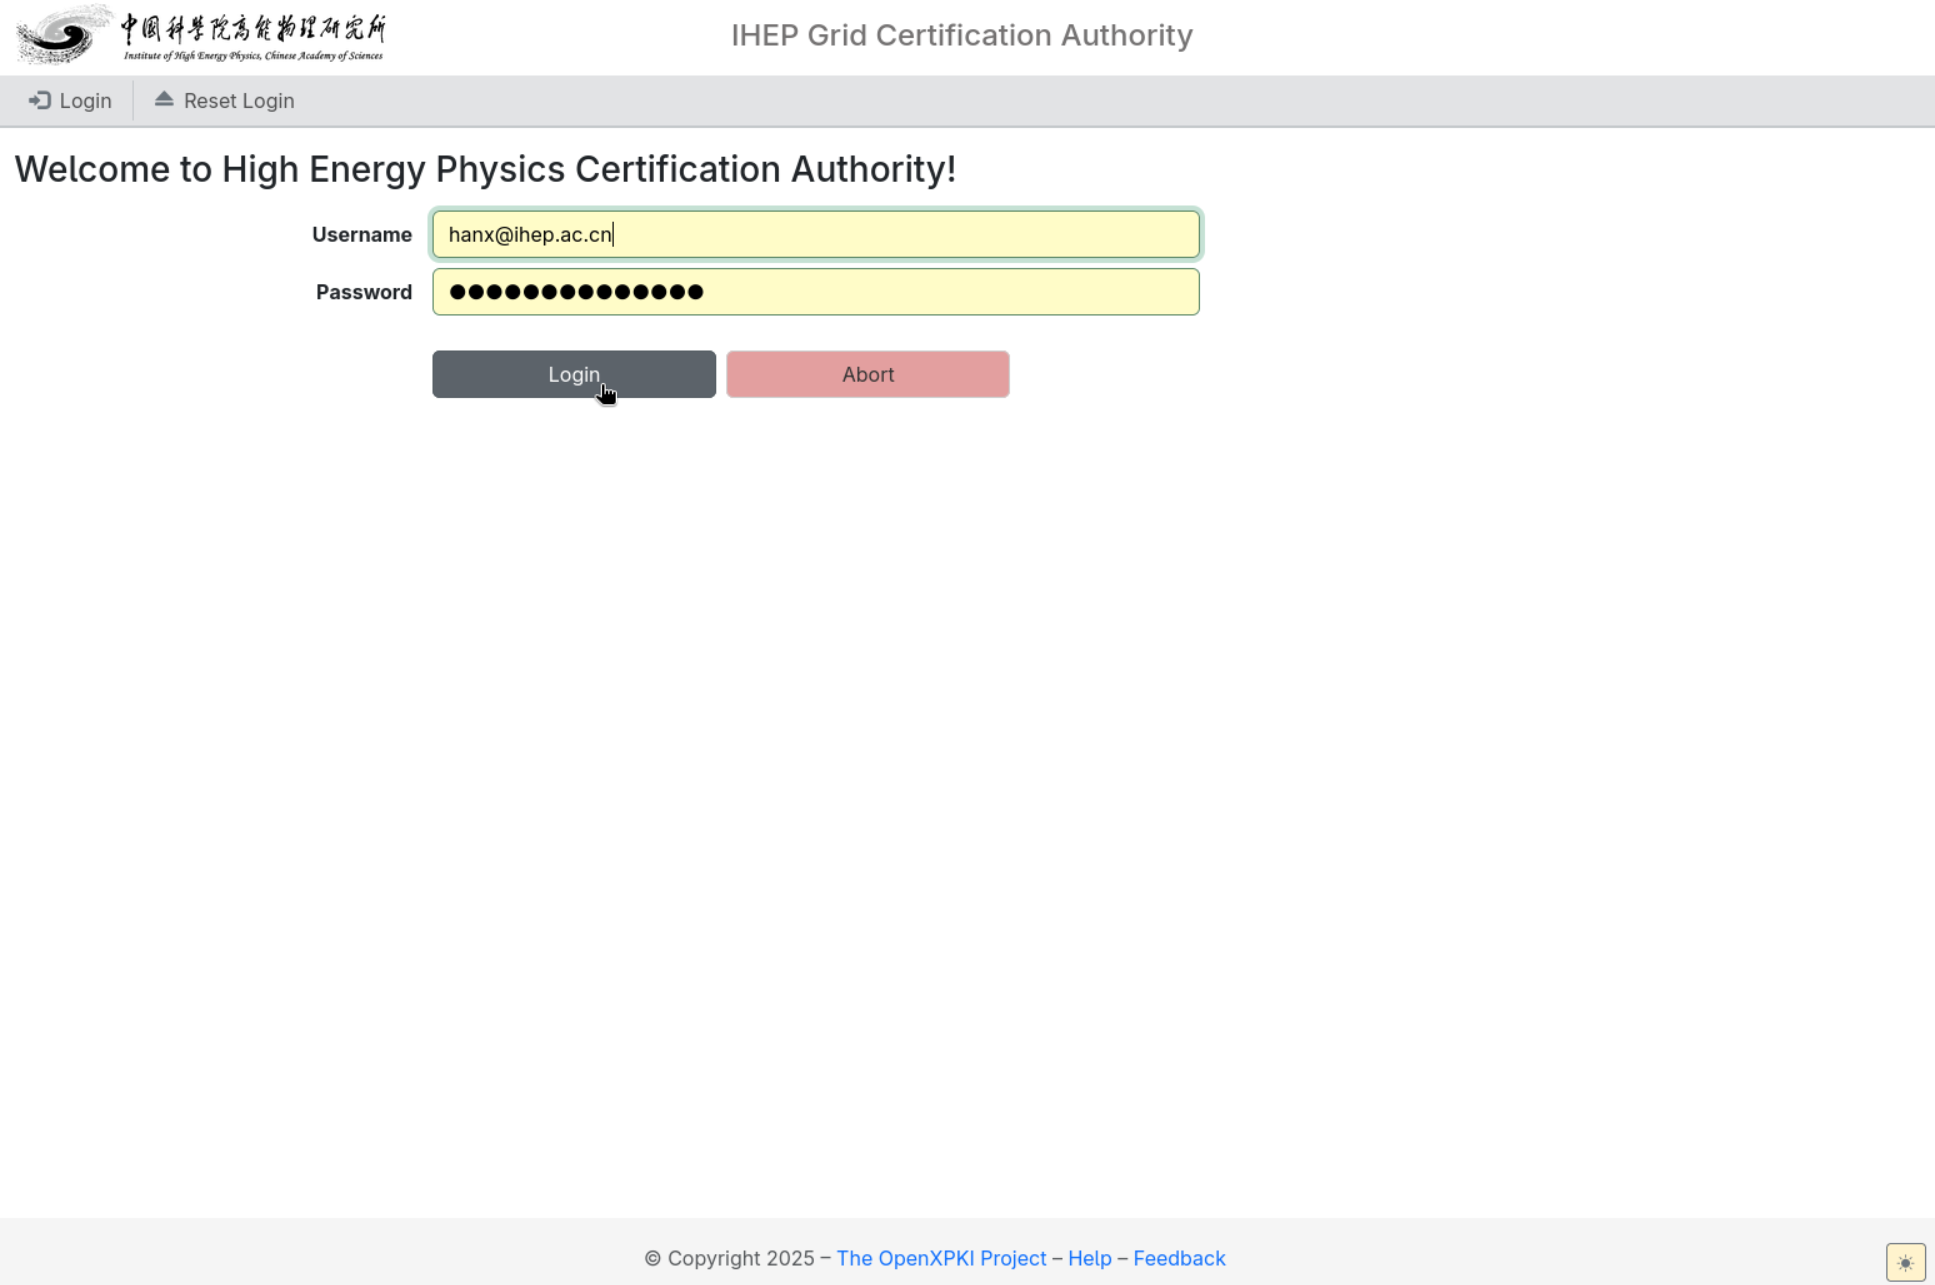This screenshot has width=1935, height=1285.
Task: Open the Help link in the footer
Action: [x=1089, y=1258]
